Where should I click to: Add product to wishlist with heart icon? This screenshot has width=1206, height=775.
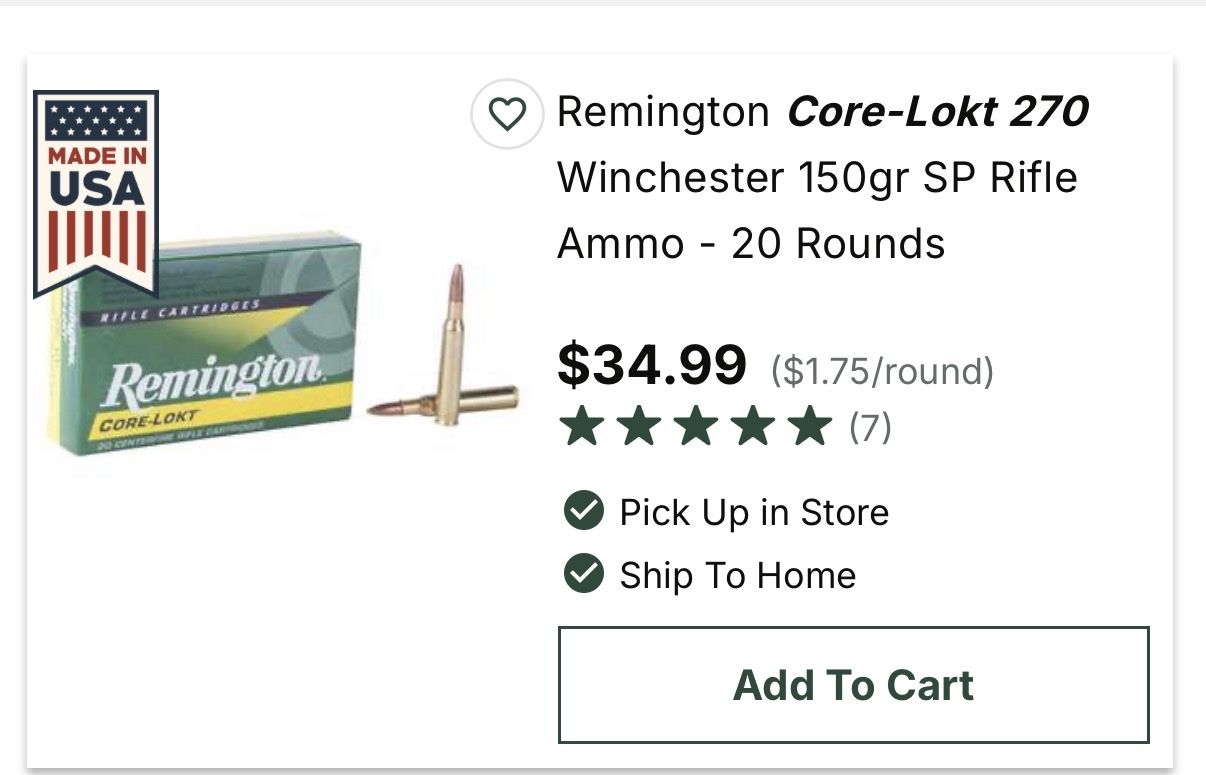pos(506,114)
